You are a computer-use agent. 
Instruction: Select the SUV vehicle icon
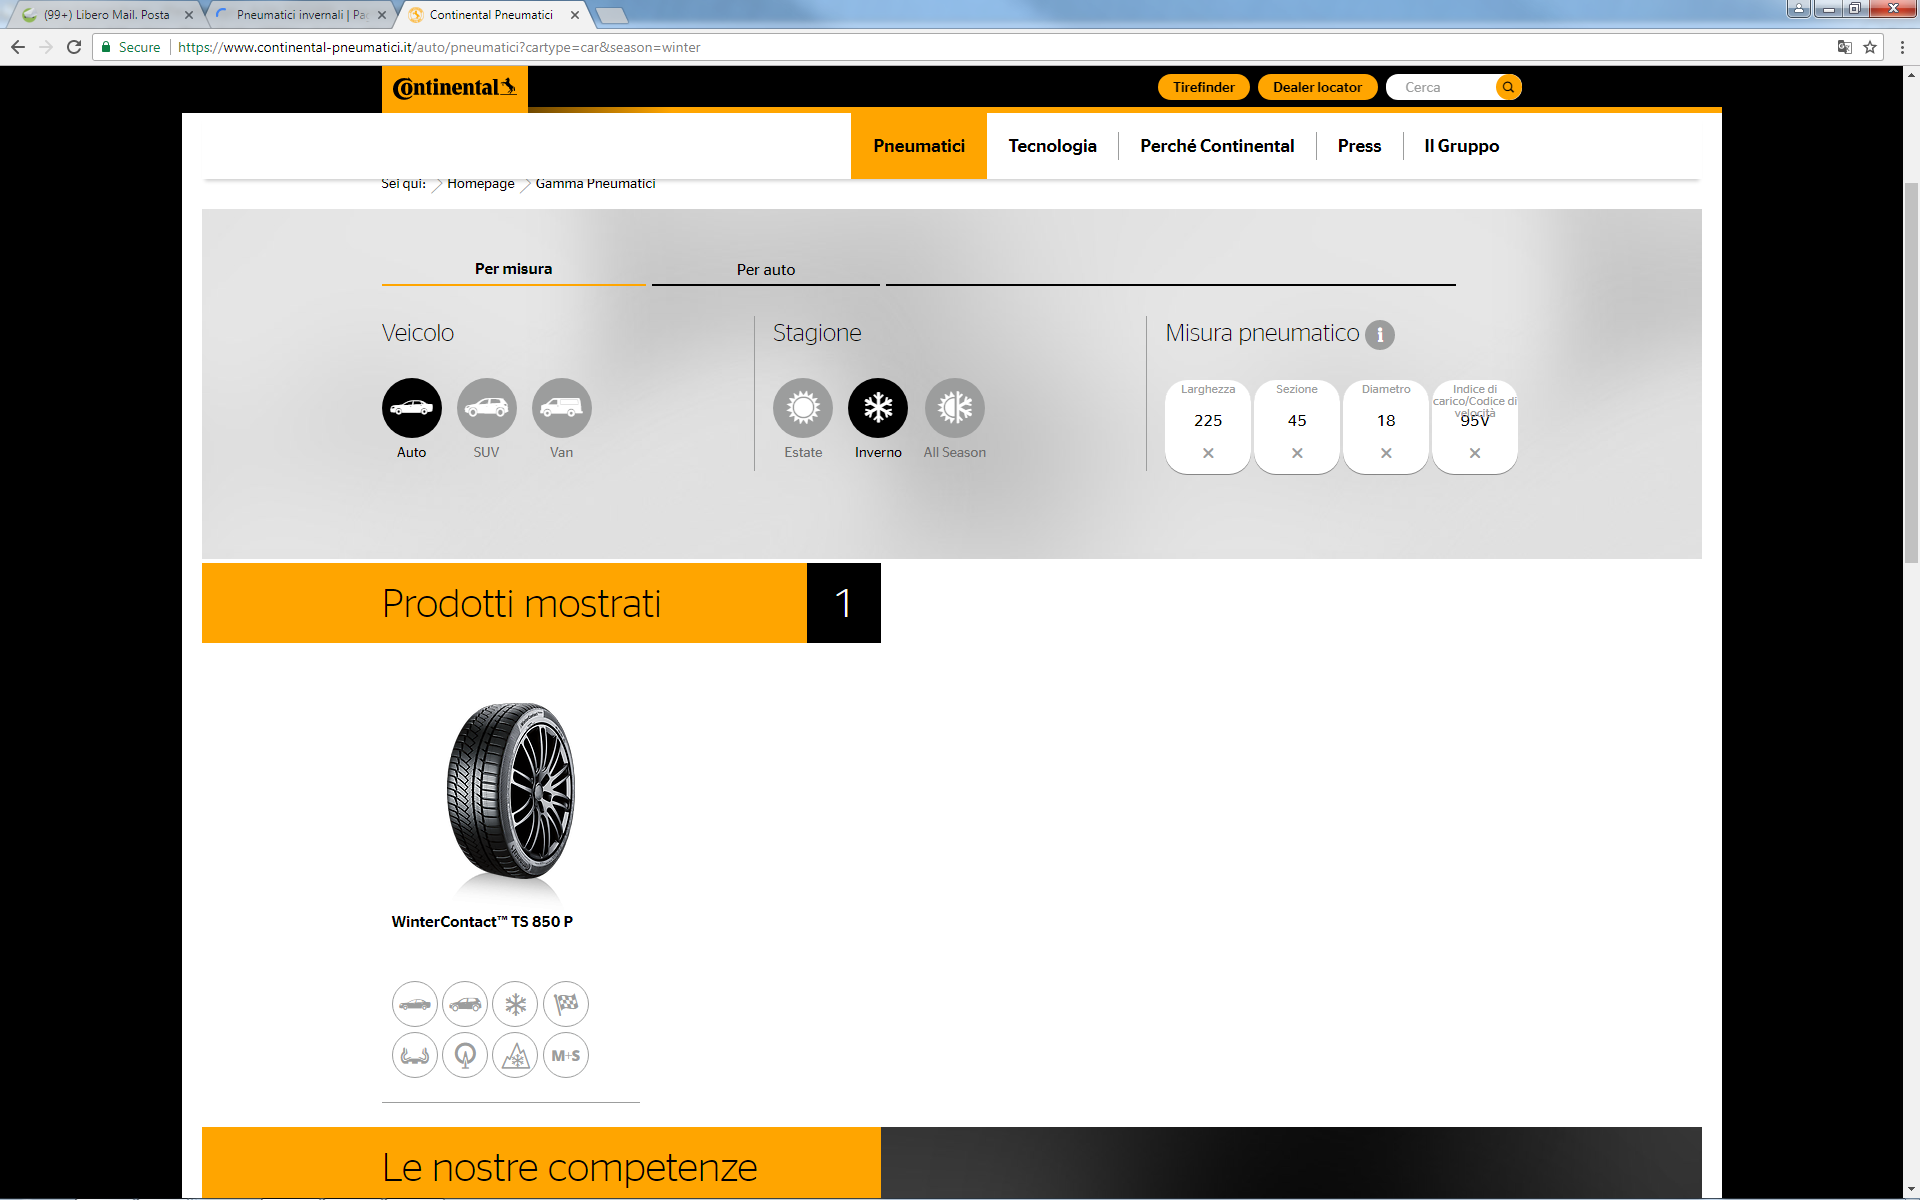pyautogui.click(x=486, y=408)
